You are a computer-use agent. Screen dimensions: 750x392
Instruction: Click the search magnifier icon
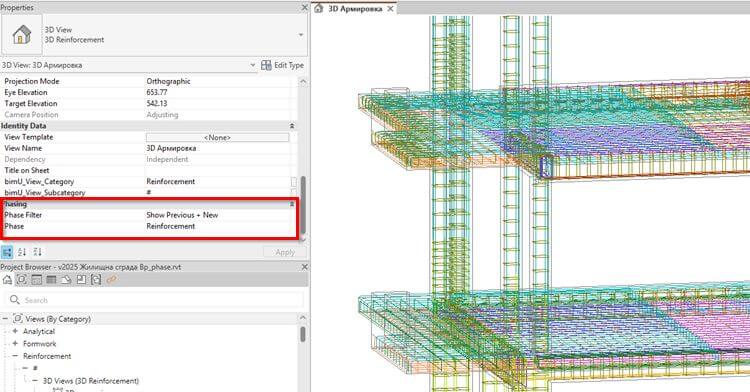pyautogui.click(x=14, y=300)
